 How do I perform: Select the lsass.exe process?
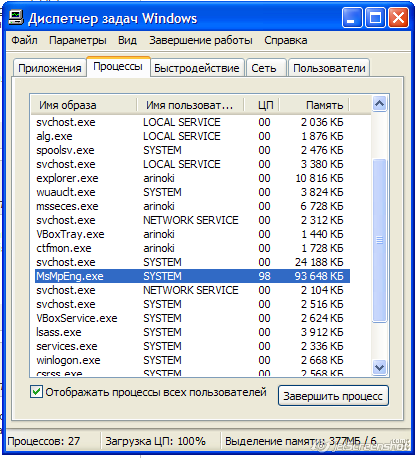pos(192,332)
